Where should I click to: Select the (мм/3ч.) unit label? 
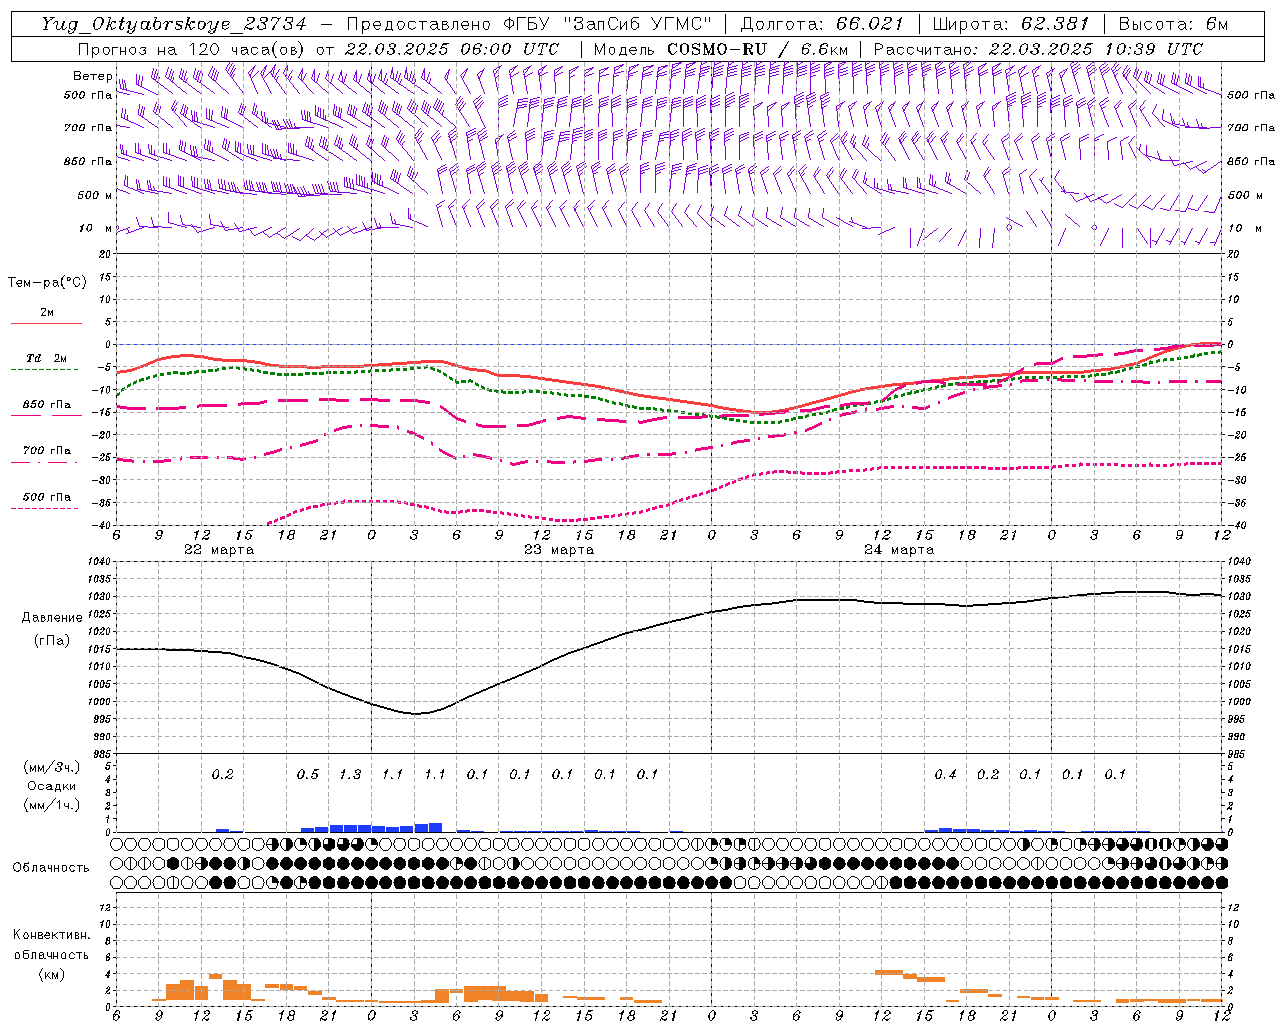[x=52, y=768]
